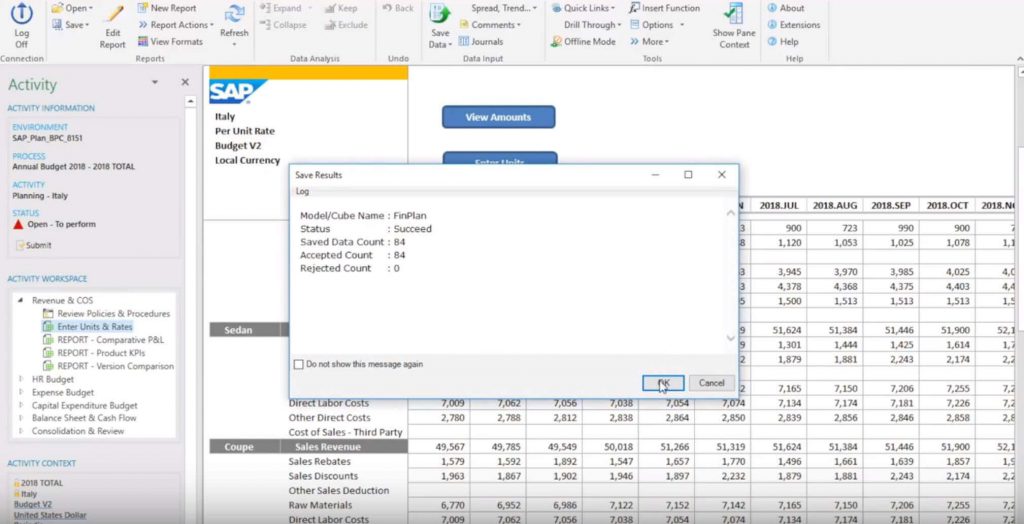The height and width of the screenshot is (524, 1024).
Task: Click the 2018.AUG column header
Action: 835,205
